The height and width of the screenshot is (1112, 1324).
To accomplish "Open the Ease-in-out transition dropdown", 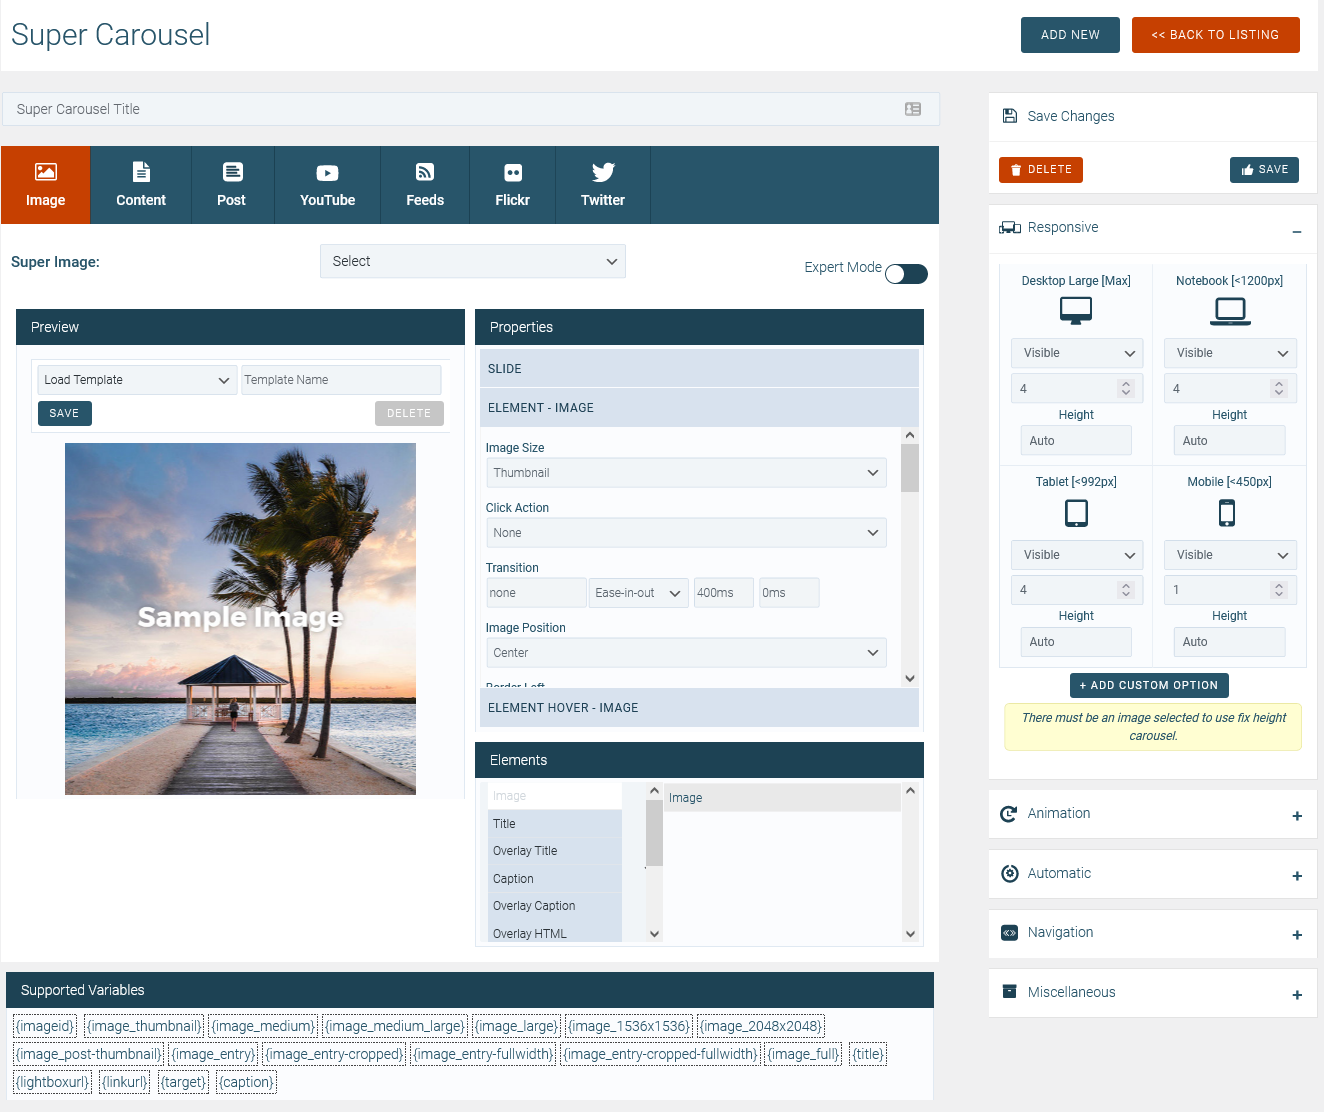I will 639,593.
